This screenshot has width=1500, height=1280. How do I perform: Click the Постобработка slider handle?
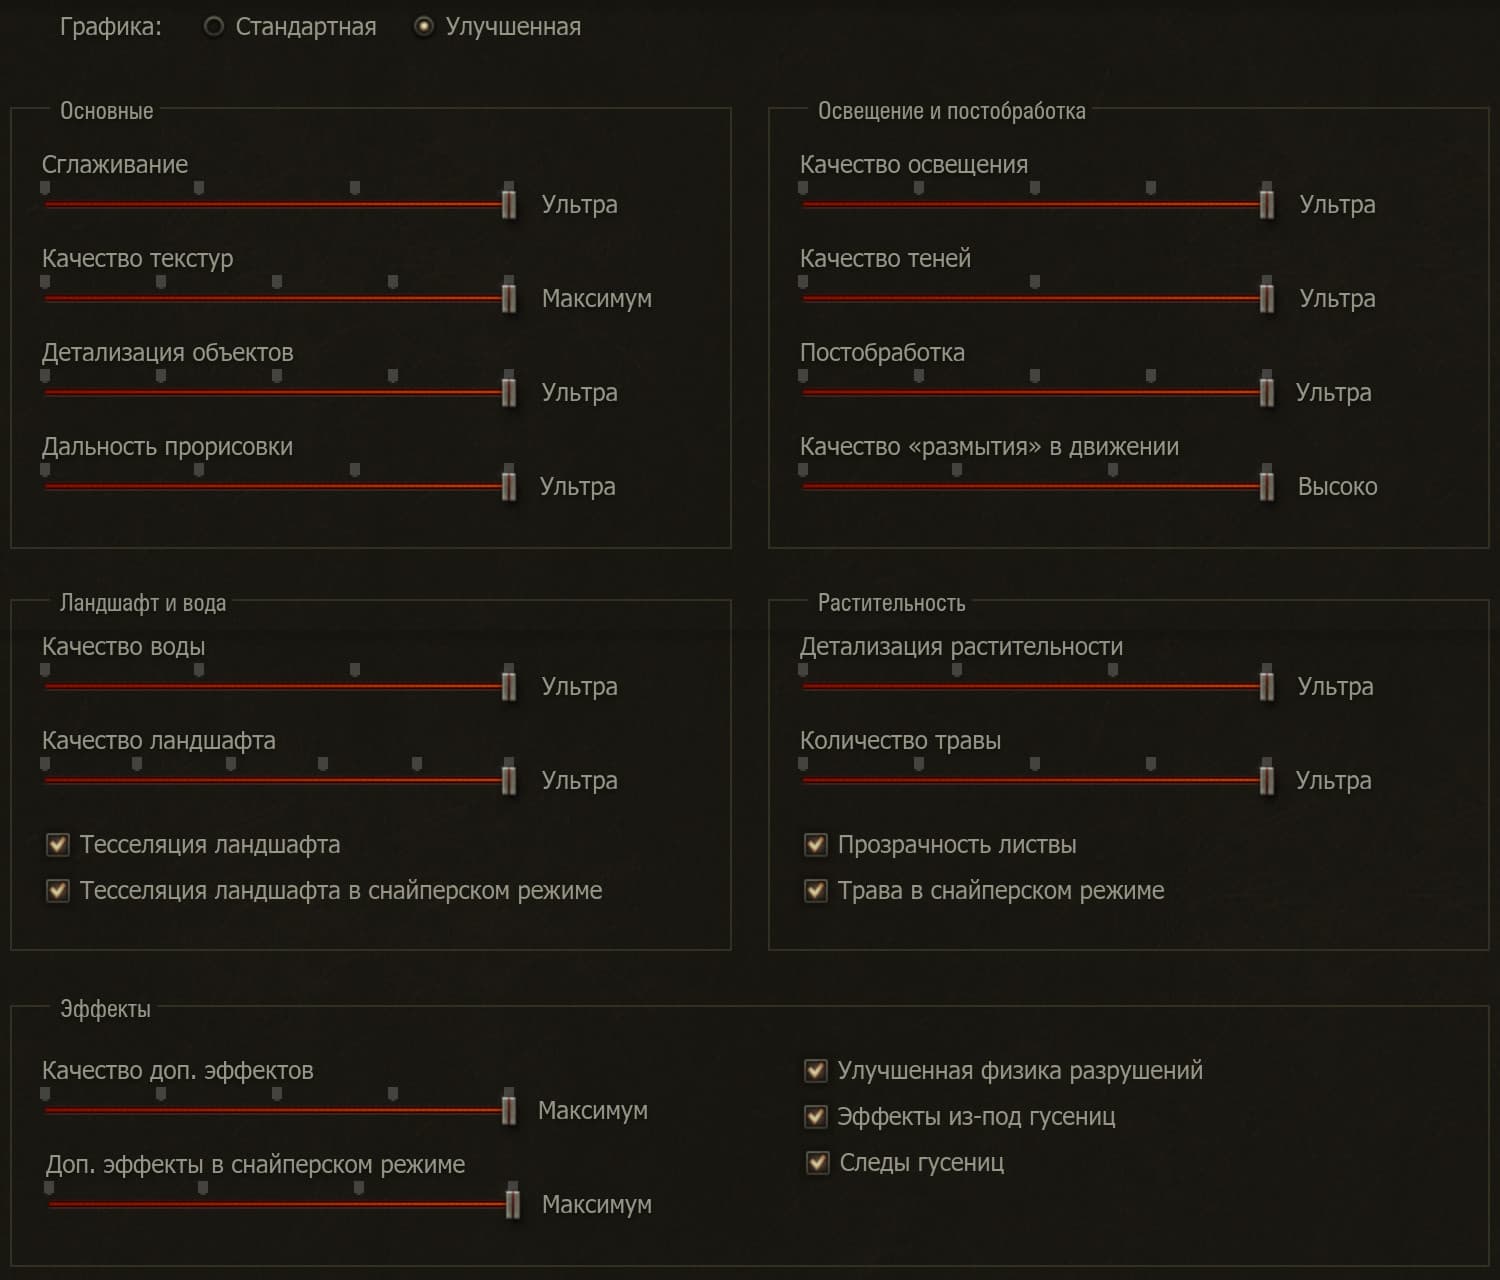[x=1267, y=392]
